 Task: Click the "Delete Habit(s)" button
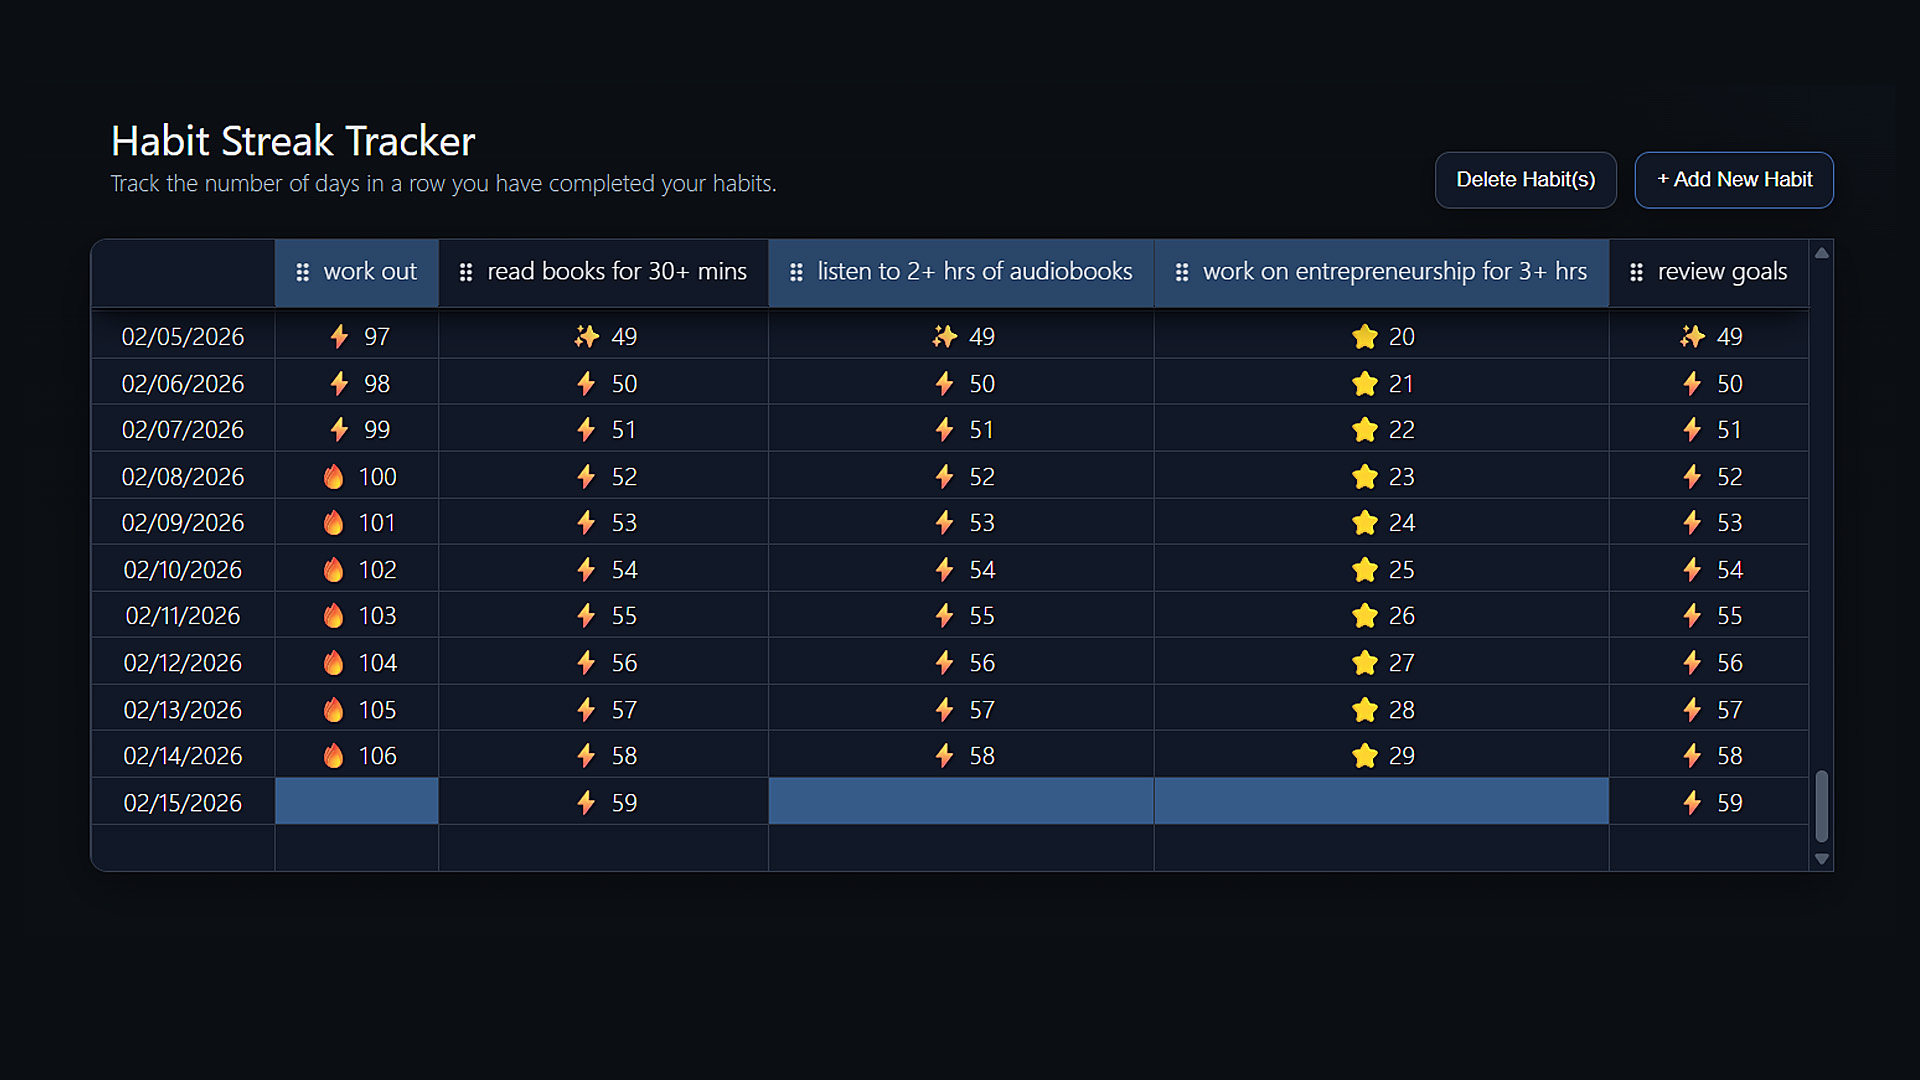(x=1525, y=180)
